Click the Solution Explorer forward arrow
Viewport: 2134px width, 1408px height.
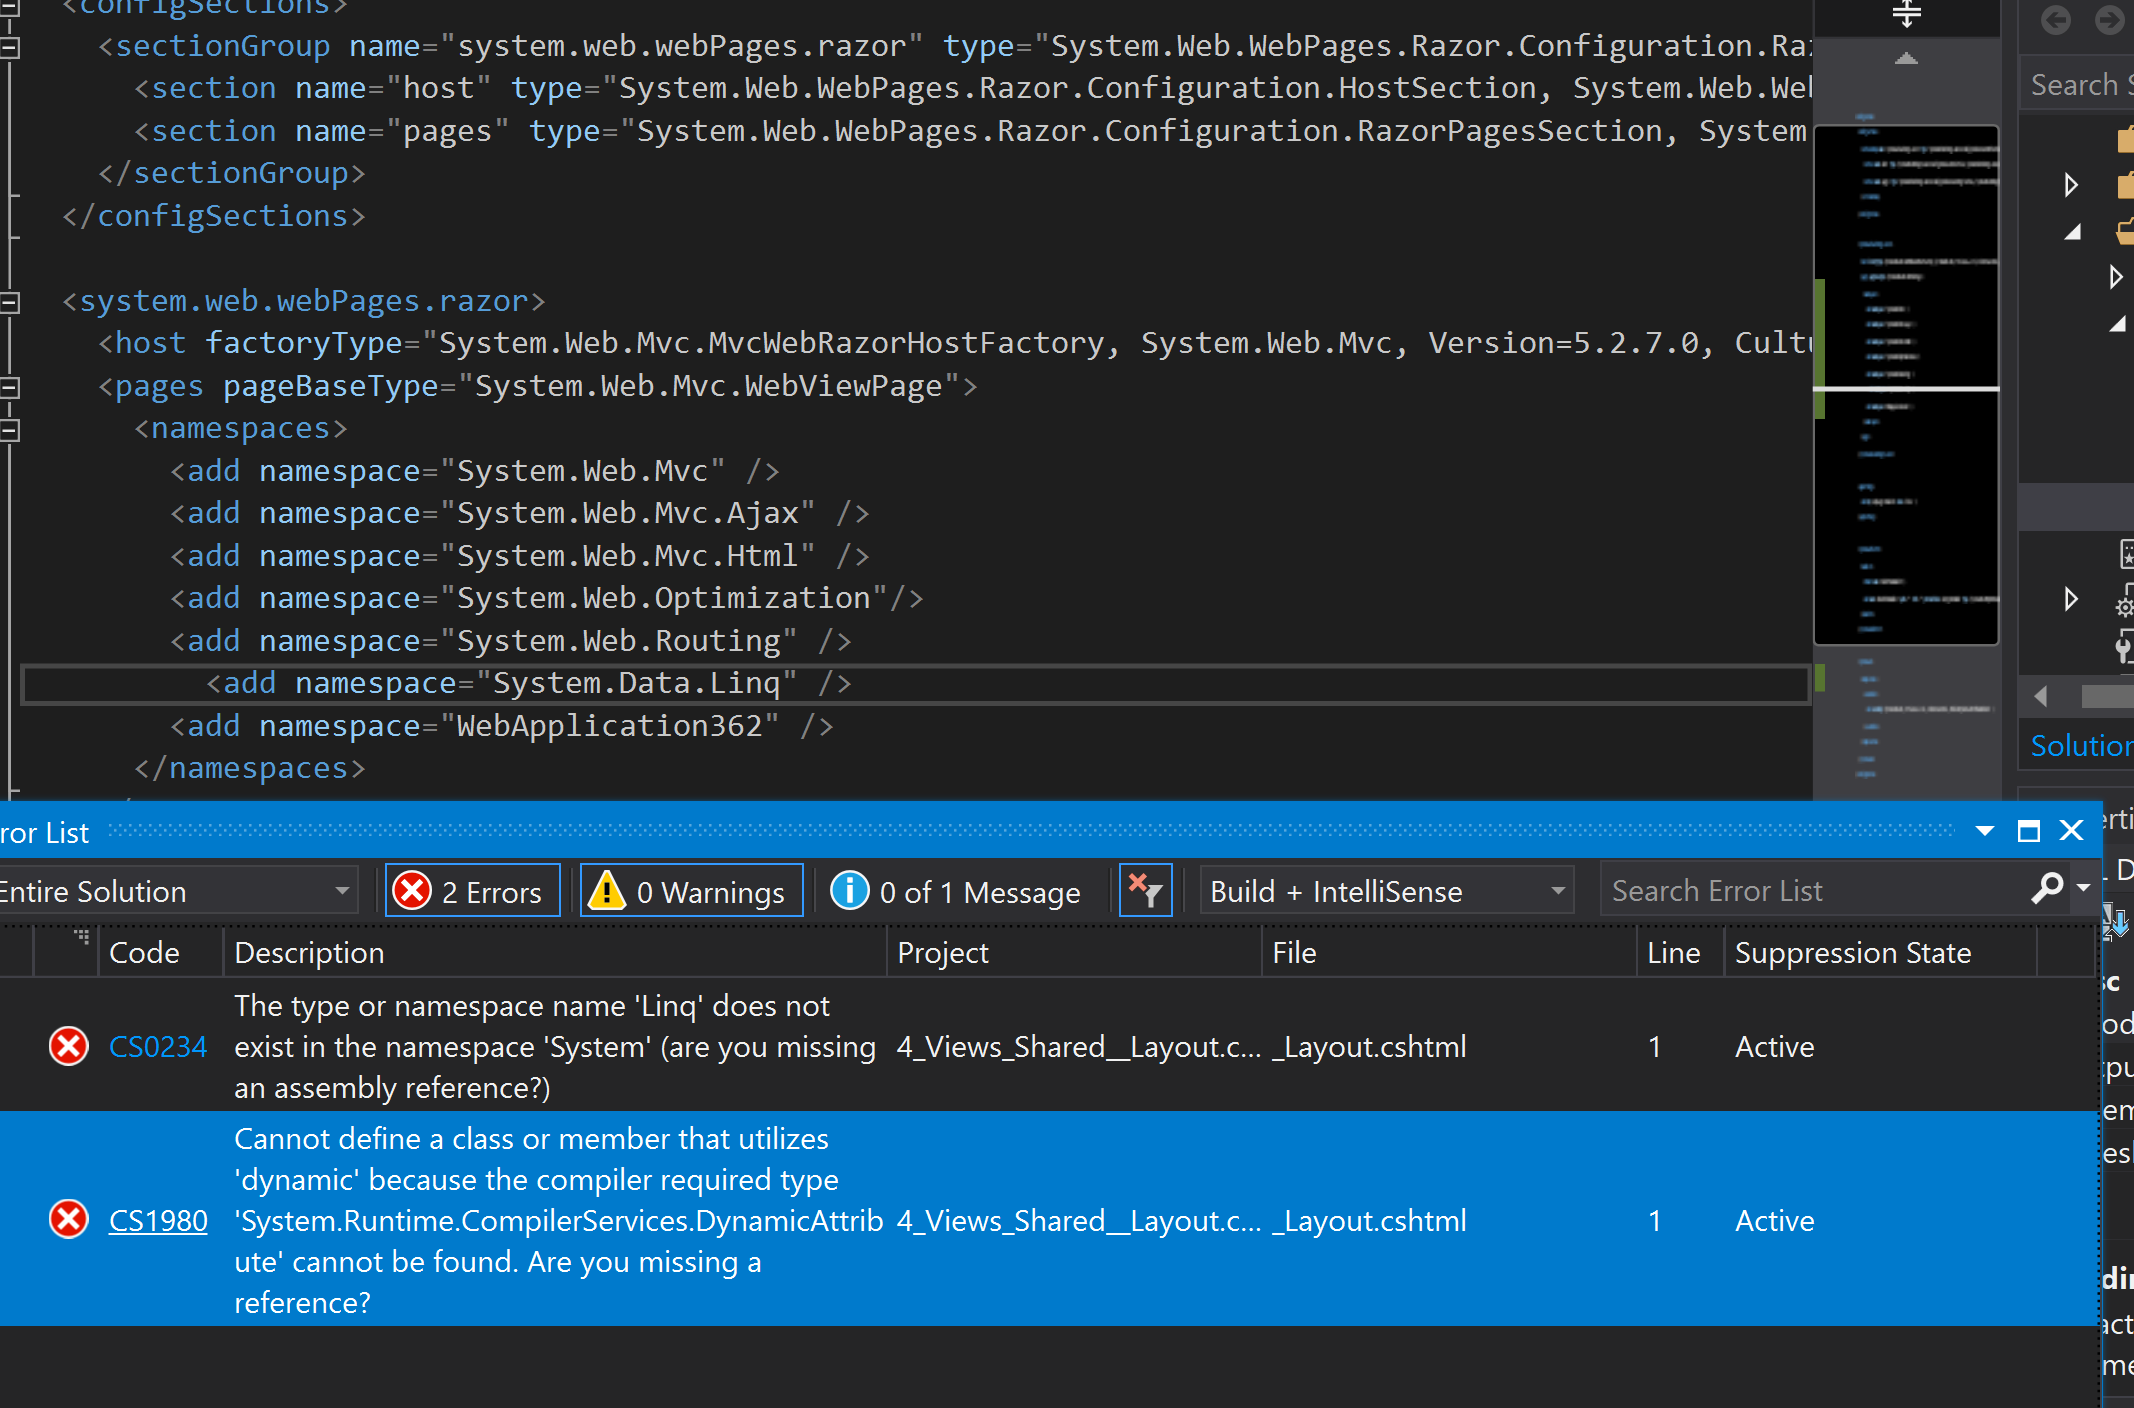[2110, 19]
